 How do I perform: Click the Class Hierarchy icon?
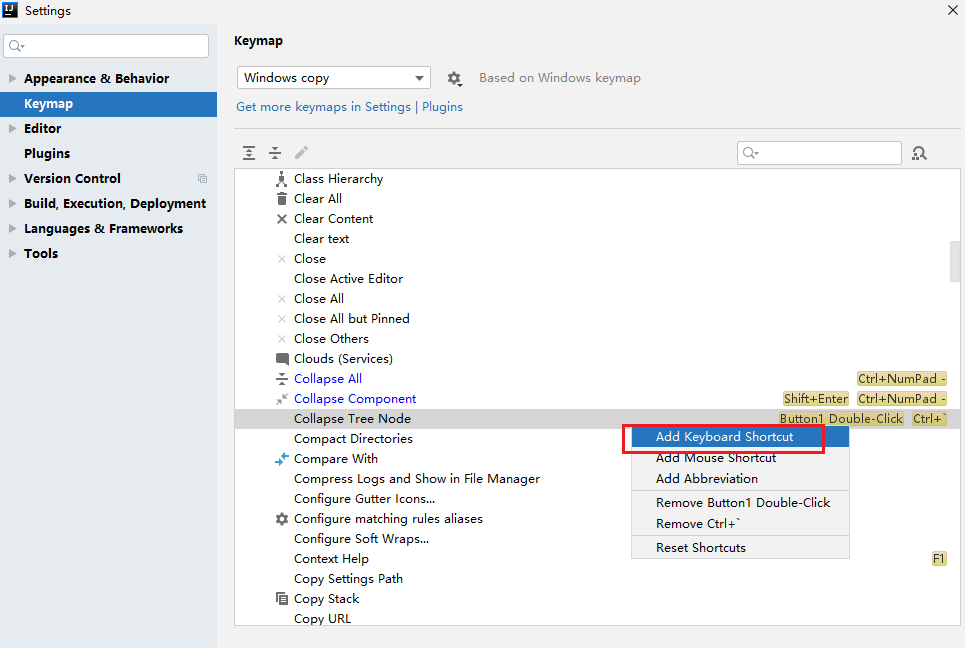281,179
